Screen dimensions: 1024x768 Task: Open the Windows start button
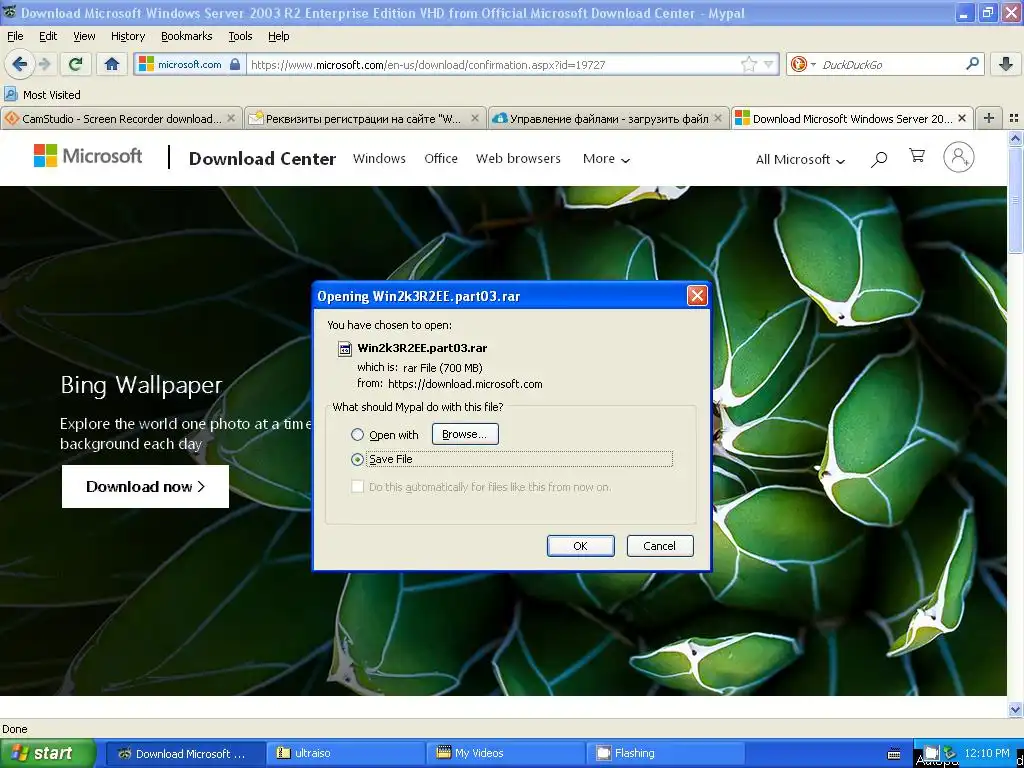tap(47, 753)
